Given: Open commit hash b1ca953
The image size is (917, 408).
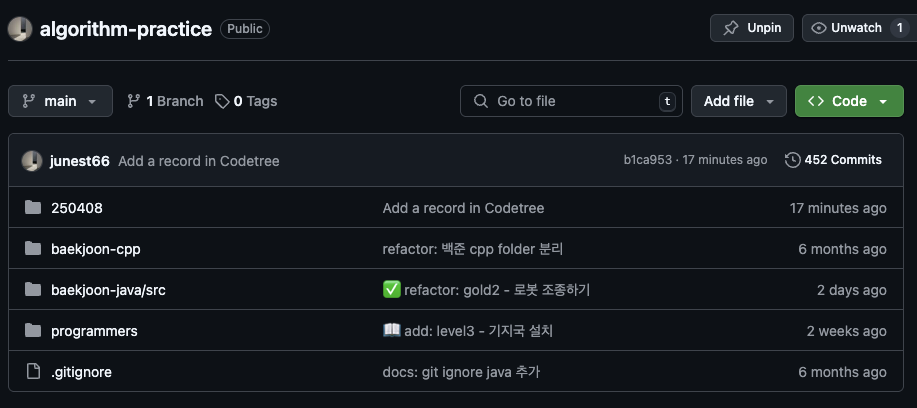Looking at the screenshot, I should (648, 160).
